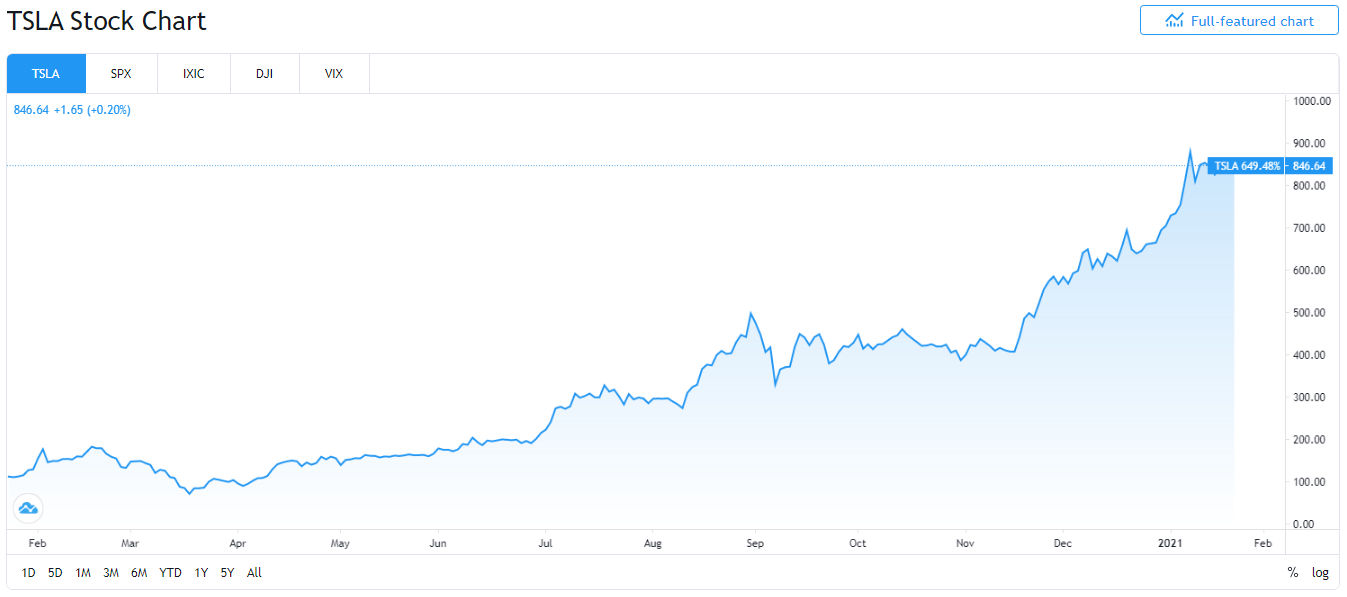
Task: Click the TSLA Stock Chart heading
Action: pyautogui.click(x=107, y=20)
